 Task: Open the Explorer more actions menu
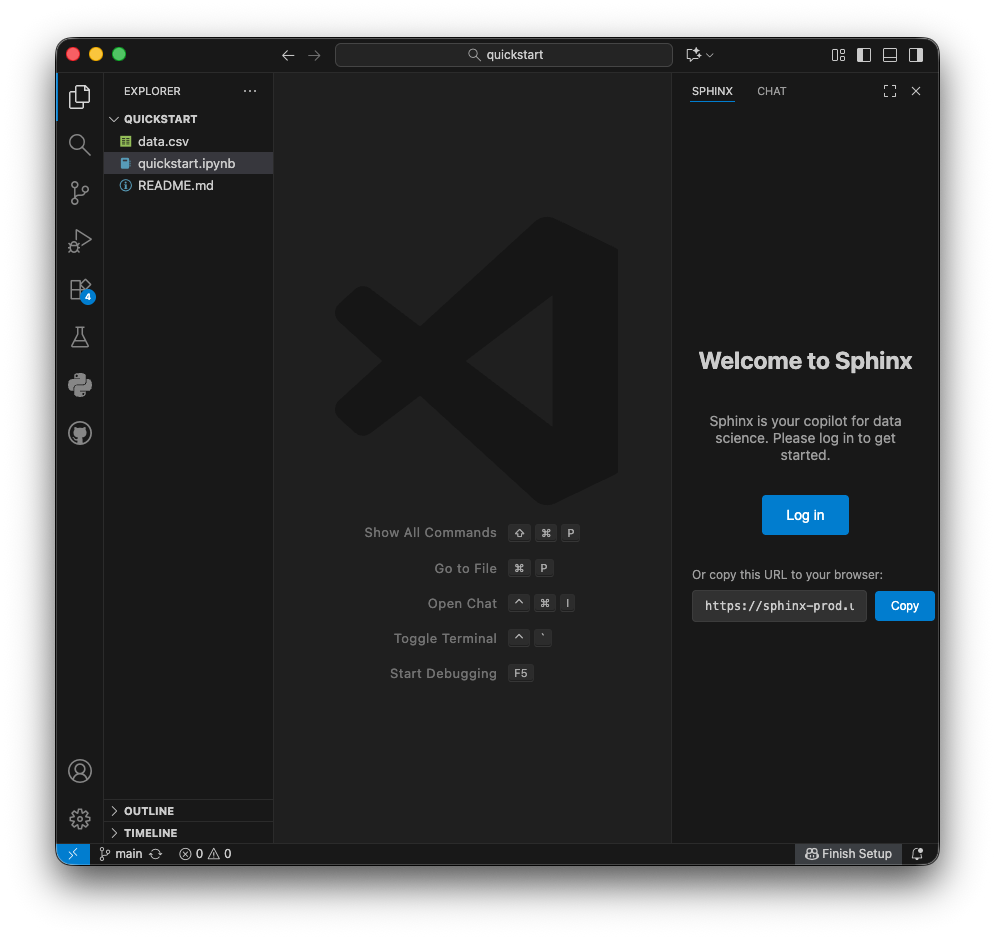[250, 91]
